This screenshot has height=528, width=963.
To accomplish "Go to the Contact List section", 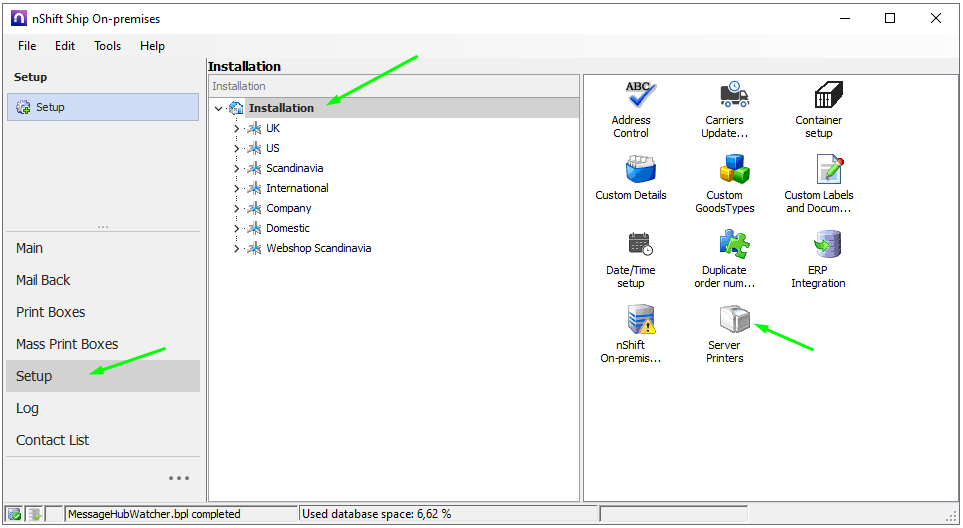I will [53, 440].
